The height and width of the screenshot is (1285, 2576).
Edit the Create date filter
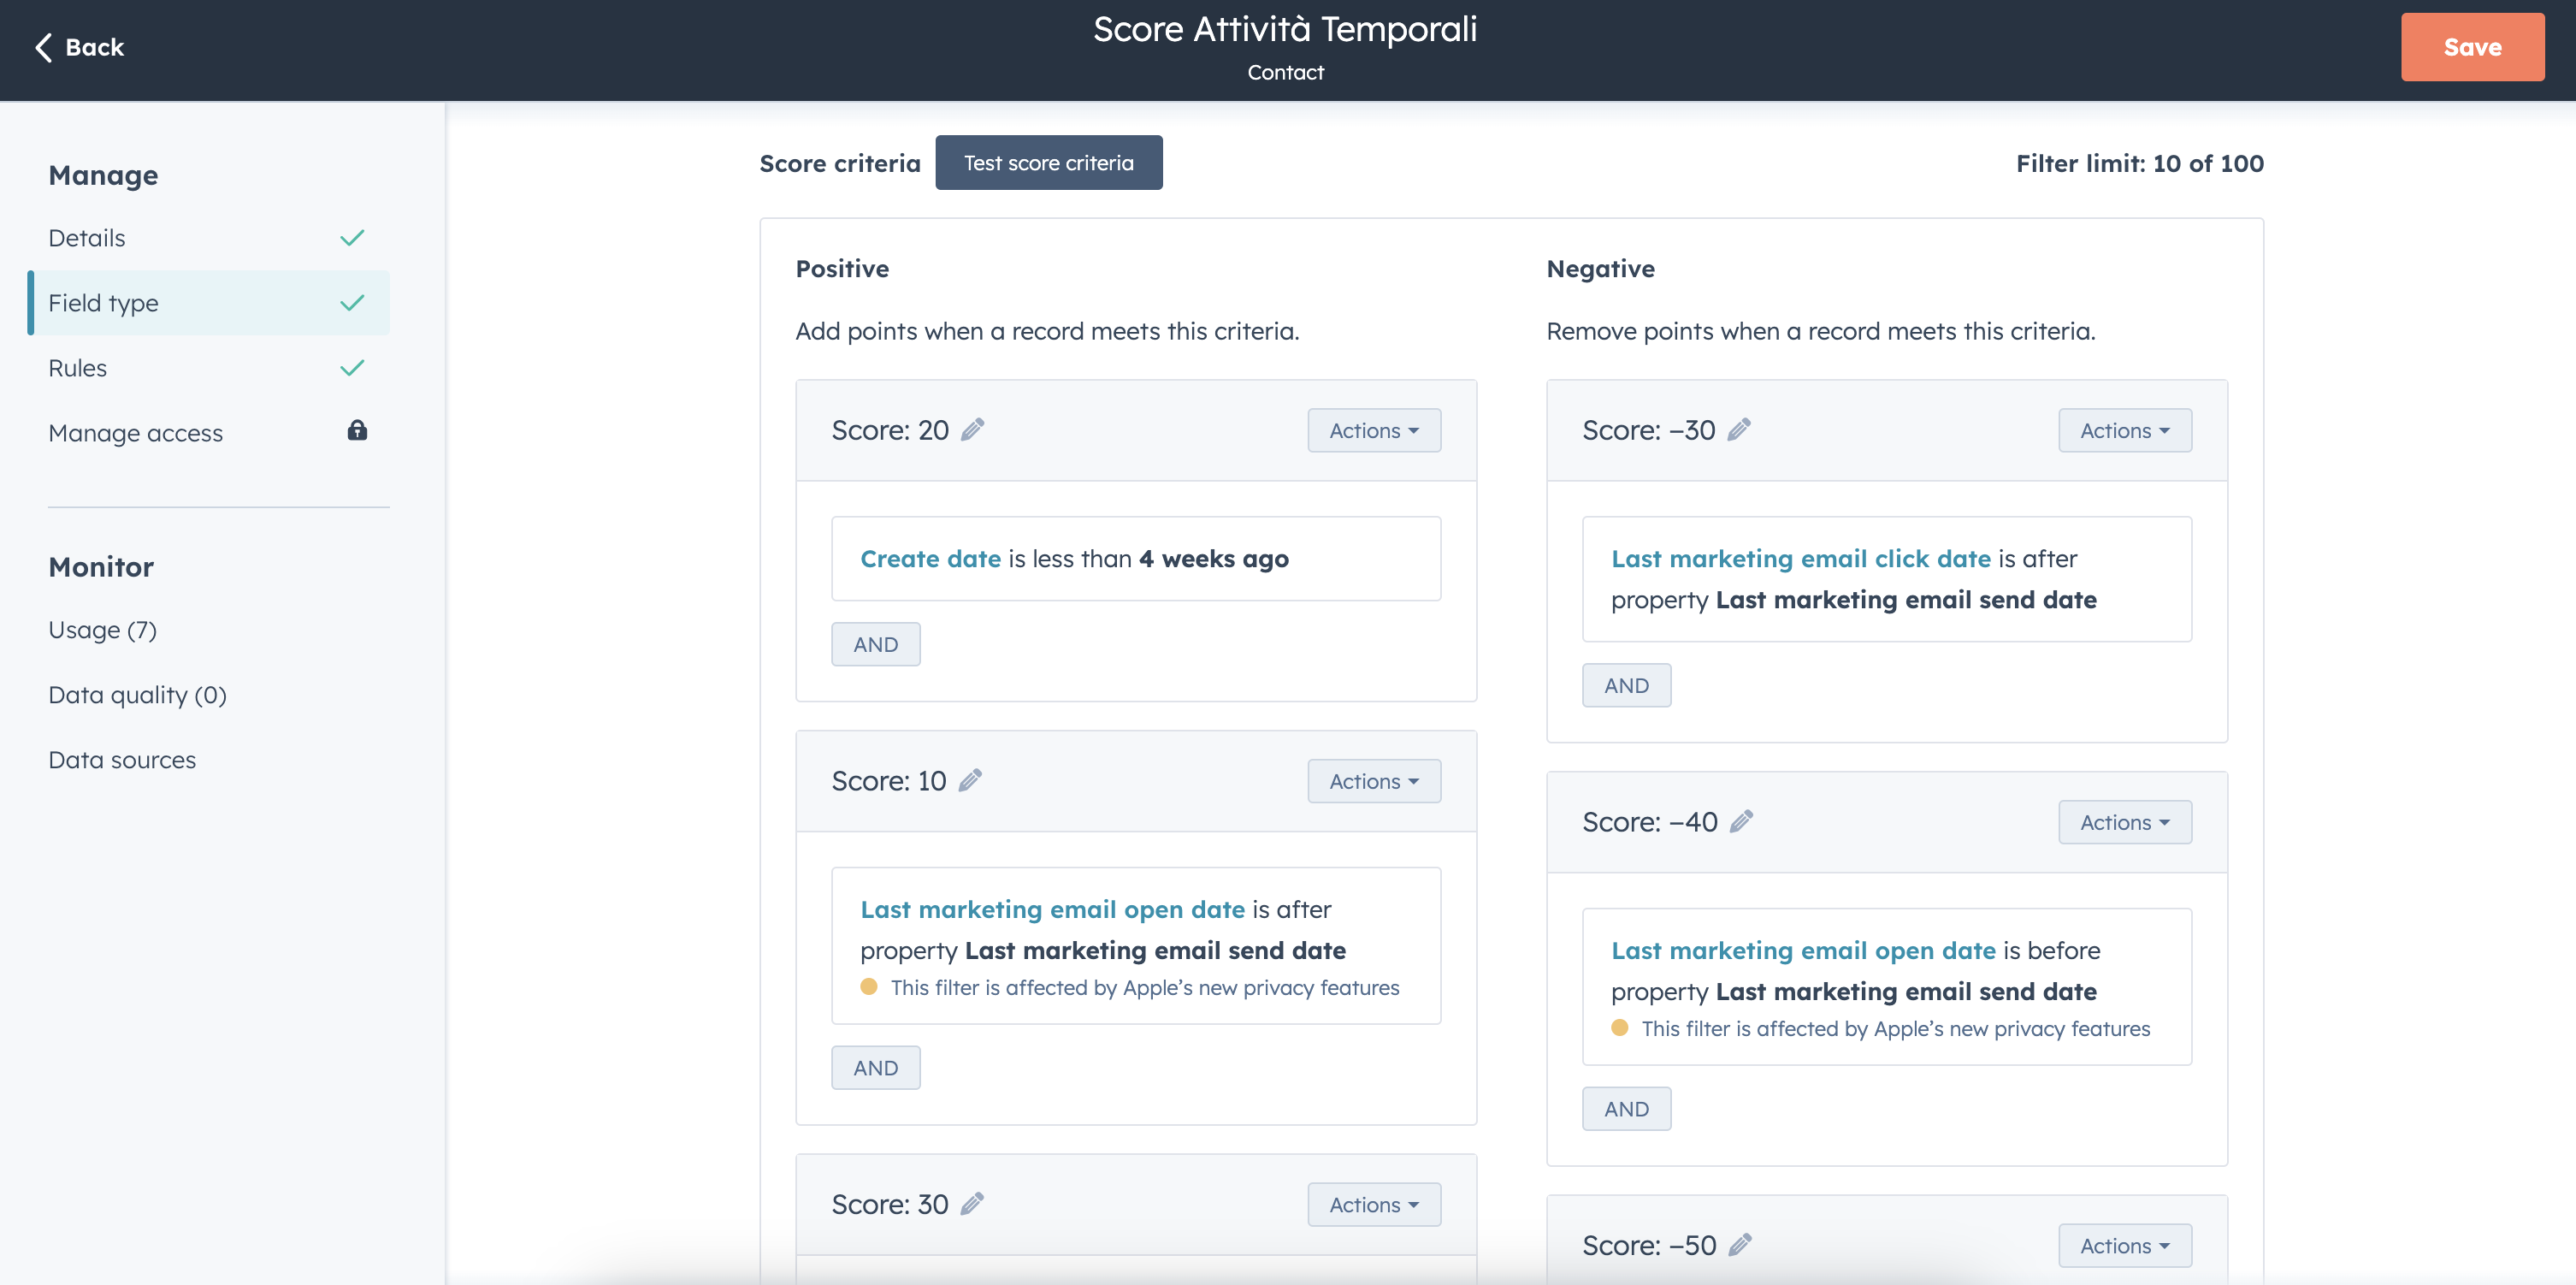(1136, 559)
